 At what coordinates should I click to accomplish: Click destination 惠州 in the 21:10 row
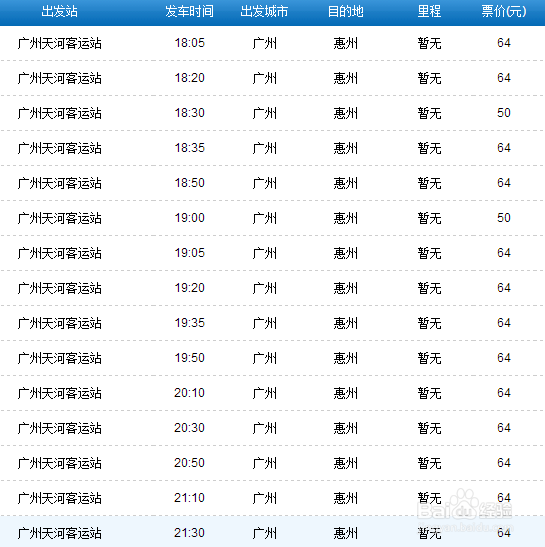pos(345,498)
